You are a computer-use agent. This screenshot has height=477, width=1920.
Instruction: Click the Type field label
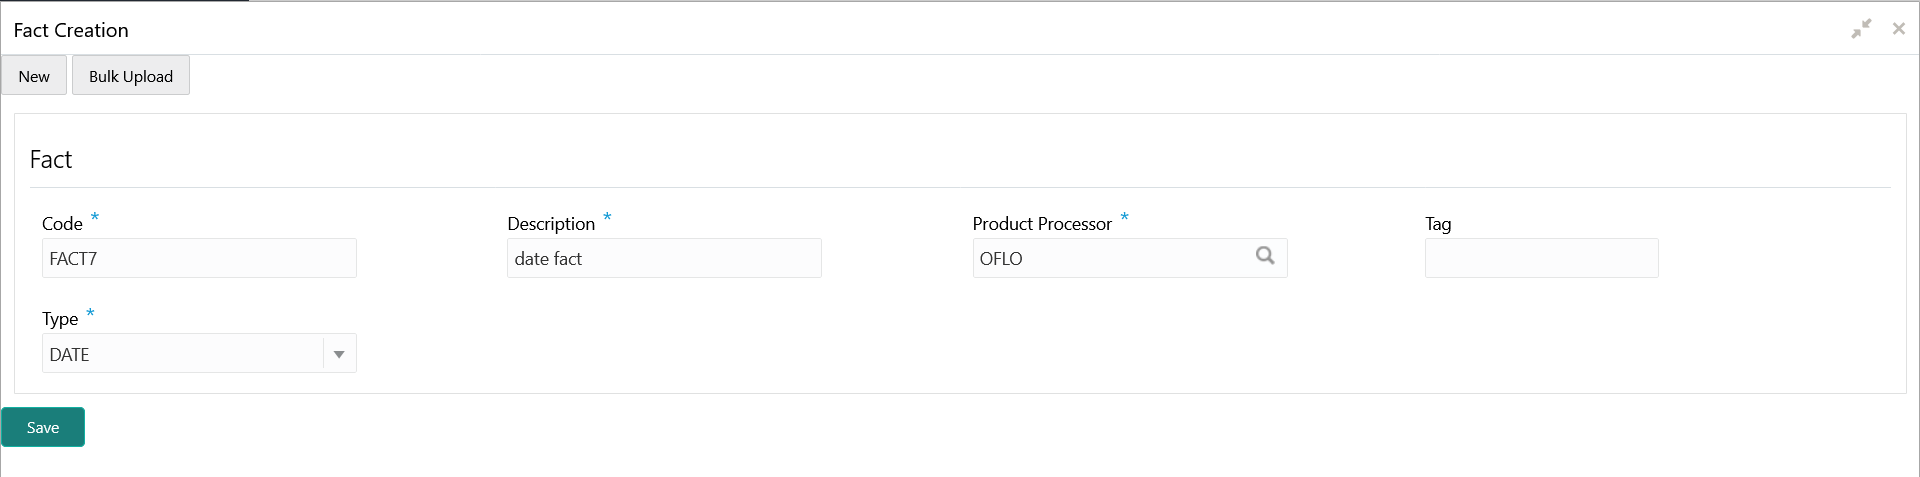pyautogui.click(x=60, y=319)
